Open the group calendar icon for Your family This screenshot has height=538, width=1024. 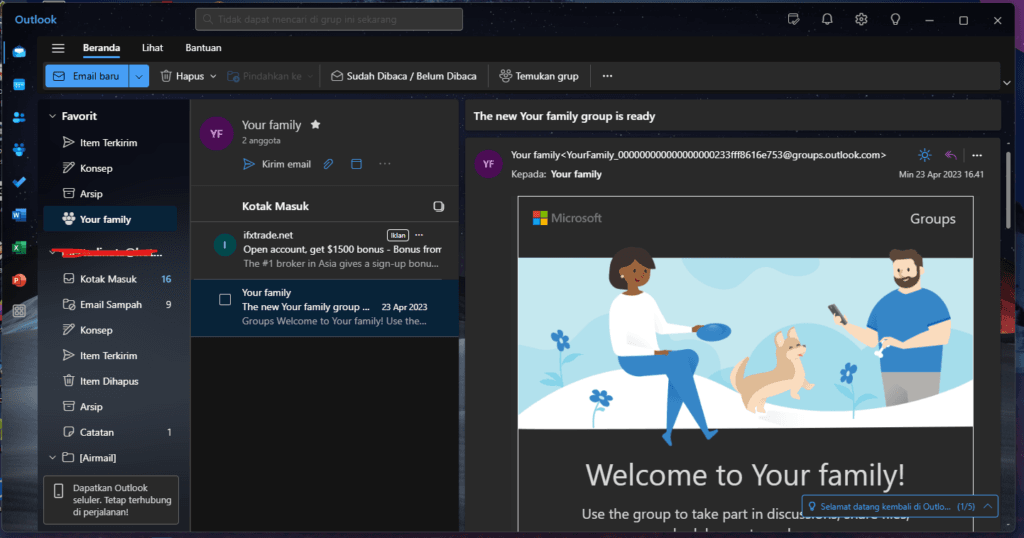(x=357, y=164)
